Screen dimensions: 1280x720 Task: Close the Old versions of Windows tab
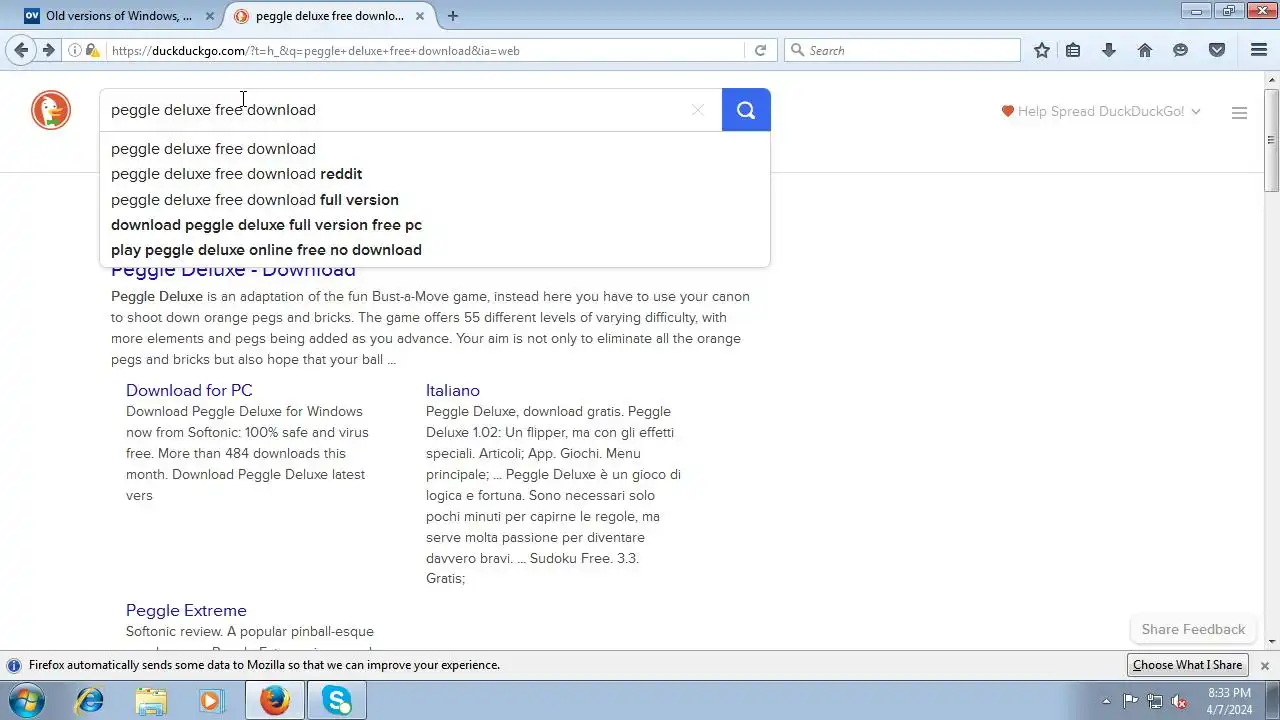[x=209, y=16]
